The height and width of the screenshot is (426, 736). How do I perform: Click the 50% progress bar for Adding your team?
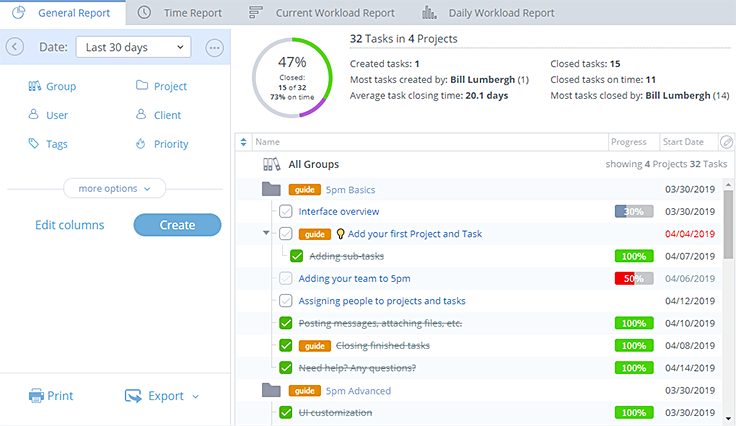click(633, 278)
